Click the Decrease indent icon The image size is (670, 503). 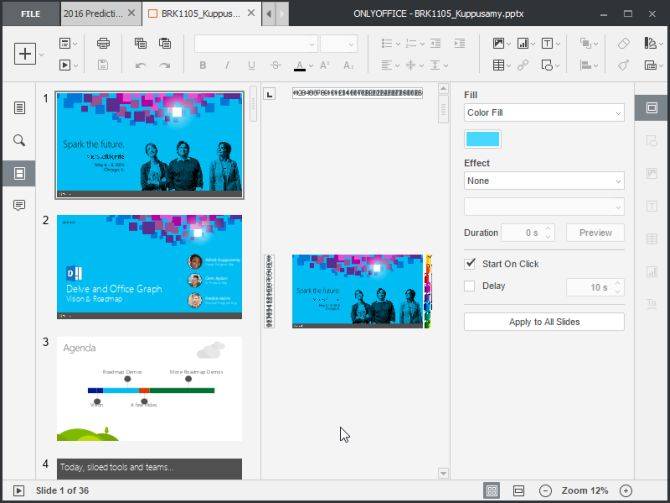435,43
